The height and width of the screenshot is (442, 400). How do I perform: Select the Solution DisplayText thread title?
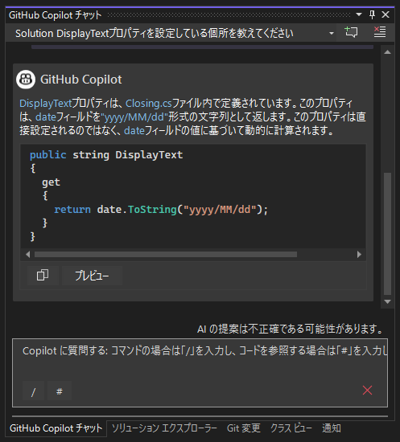154,33
